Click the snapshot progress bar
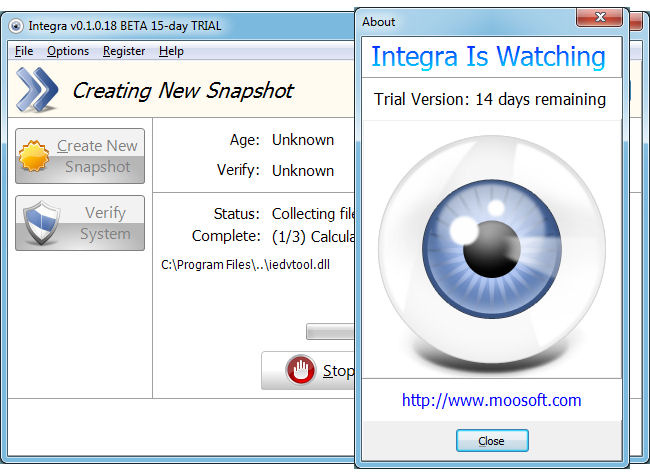 pos(330,332)
